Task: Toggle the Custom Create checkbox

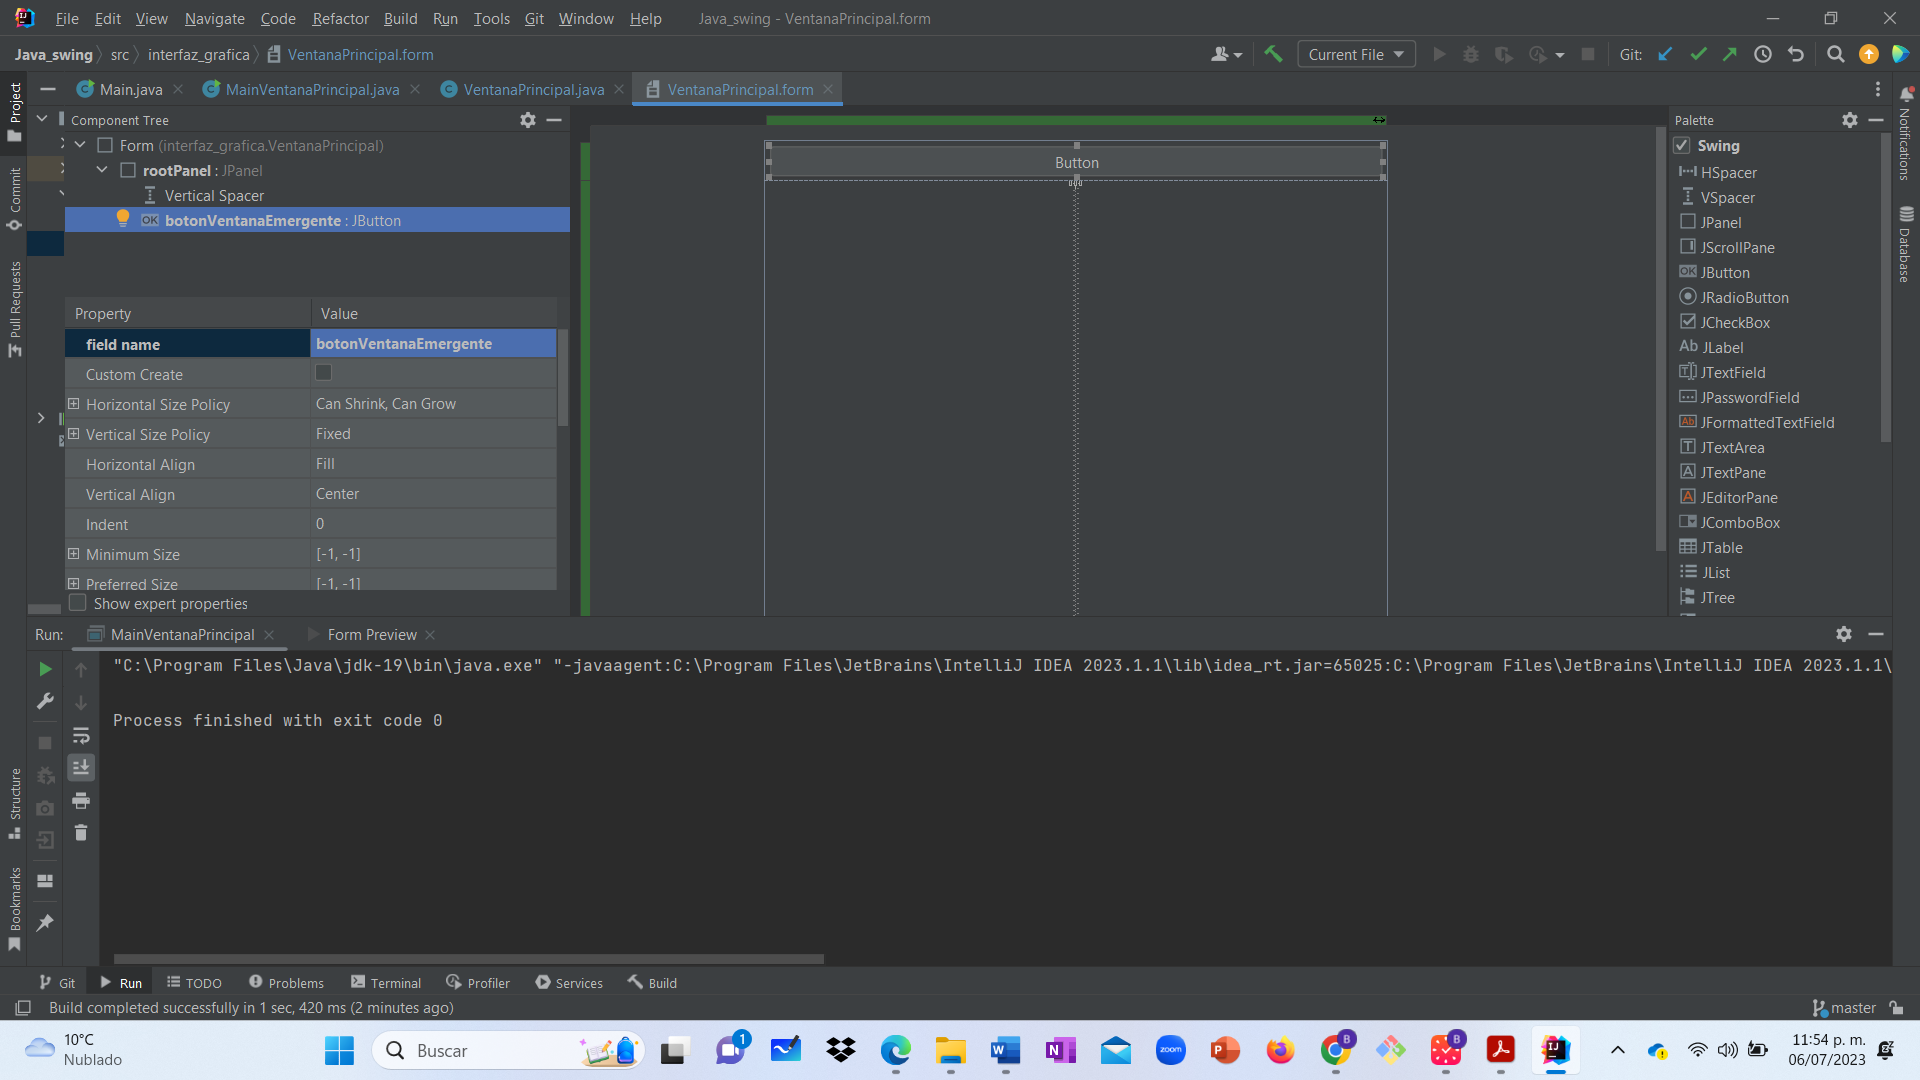Action: [x=322, y=372]
